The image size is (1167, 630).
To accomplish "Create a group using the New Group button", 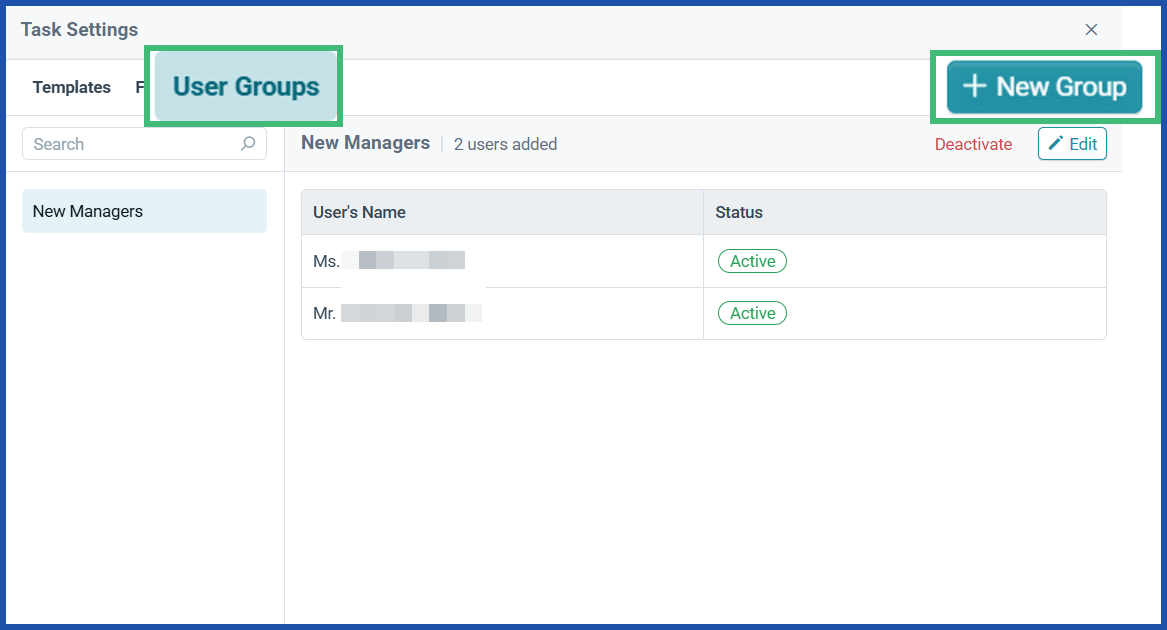I will pos(1044,88).
